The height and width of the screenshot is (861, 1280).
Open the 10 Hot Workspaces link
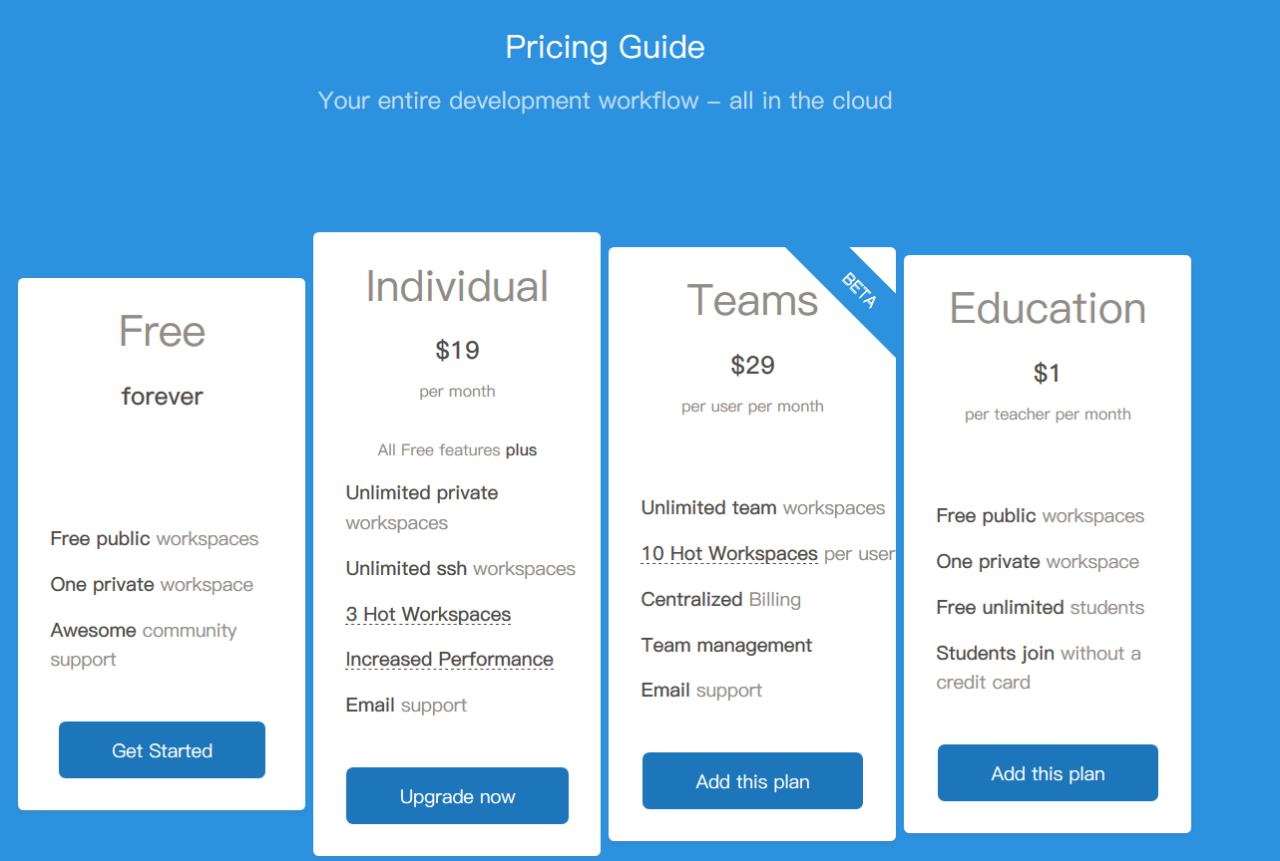[729, 553]
